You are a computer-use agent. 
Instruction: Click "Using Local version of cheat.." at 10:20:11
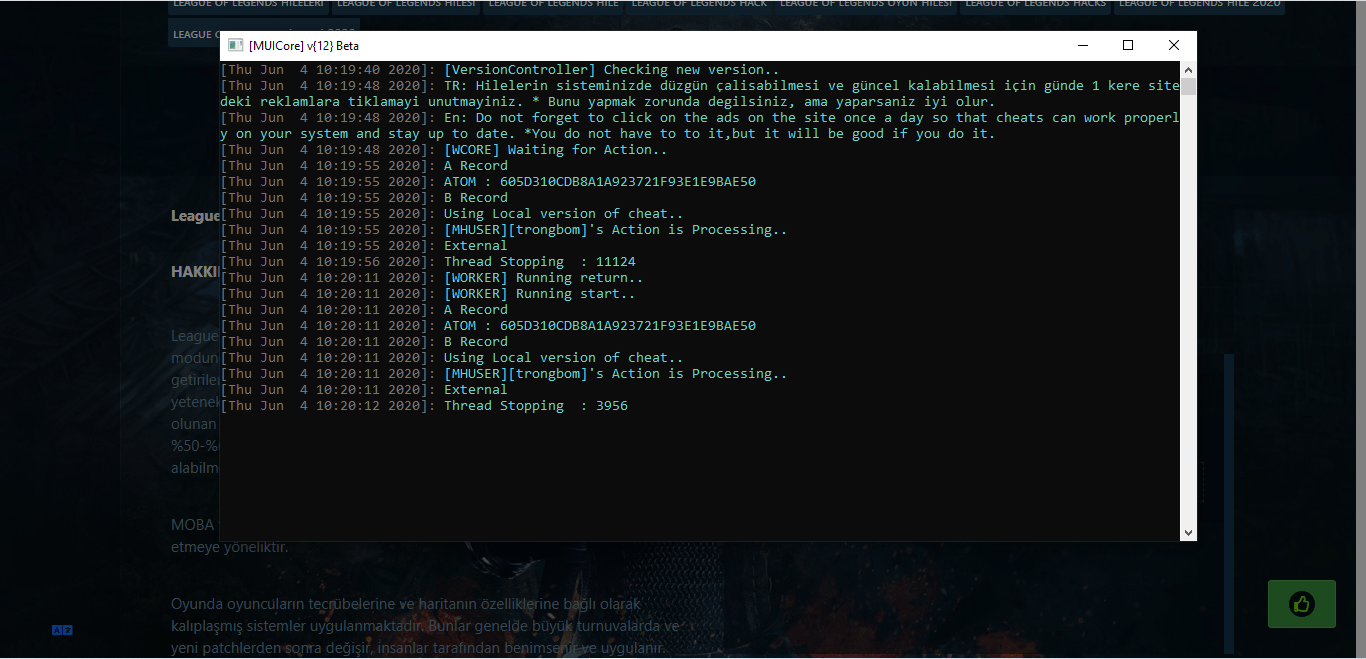452,358
